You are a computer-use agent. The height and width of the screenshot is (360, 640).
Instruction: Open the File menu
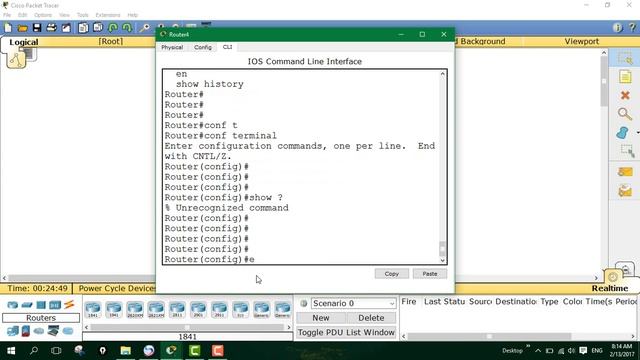click(x=7, y=15)
